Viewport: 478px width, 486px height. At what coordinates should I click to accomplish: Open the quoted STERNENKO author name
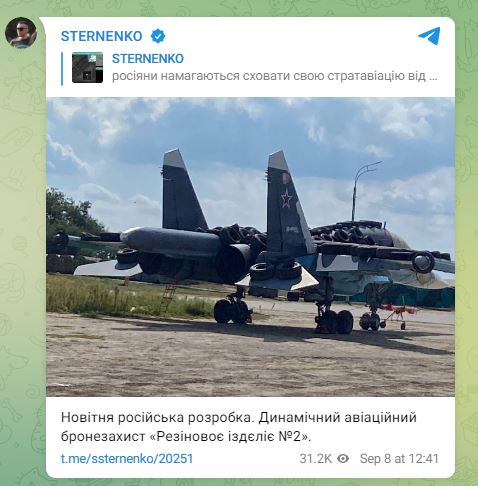(148, 59)
